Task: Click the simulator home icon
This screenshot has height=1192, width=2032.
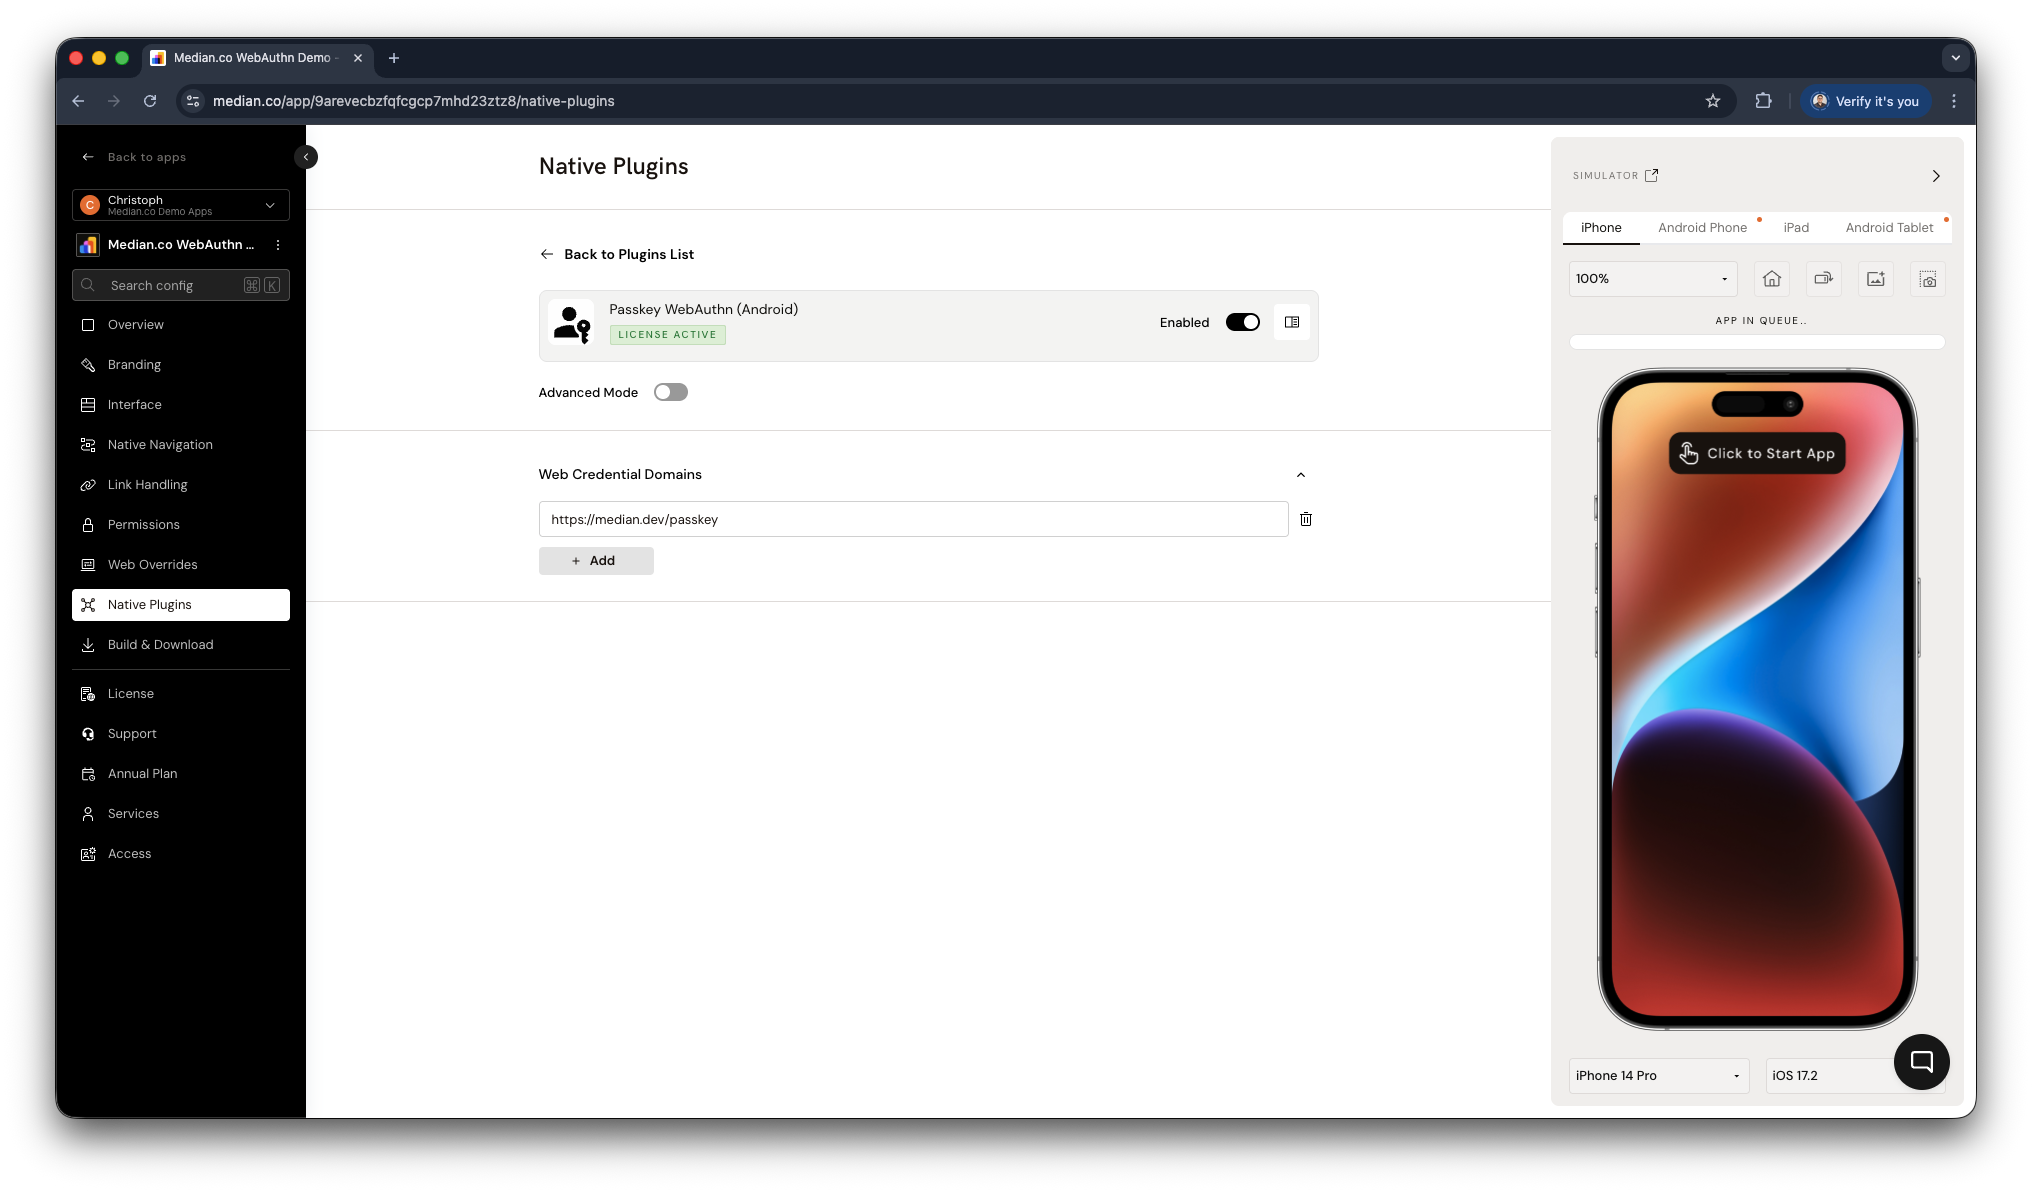Action: pyautogui.click(x=1771, y=279)
